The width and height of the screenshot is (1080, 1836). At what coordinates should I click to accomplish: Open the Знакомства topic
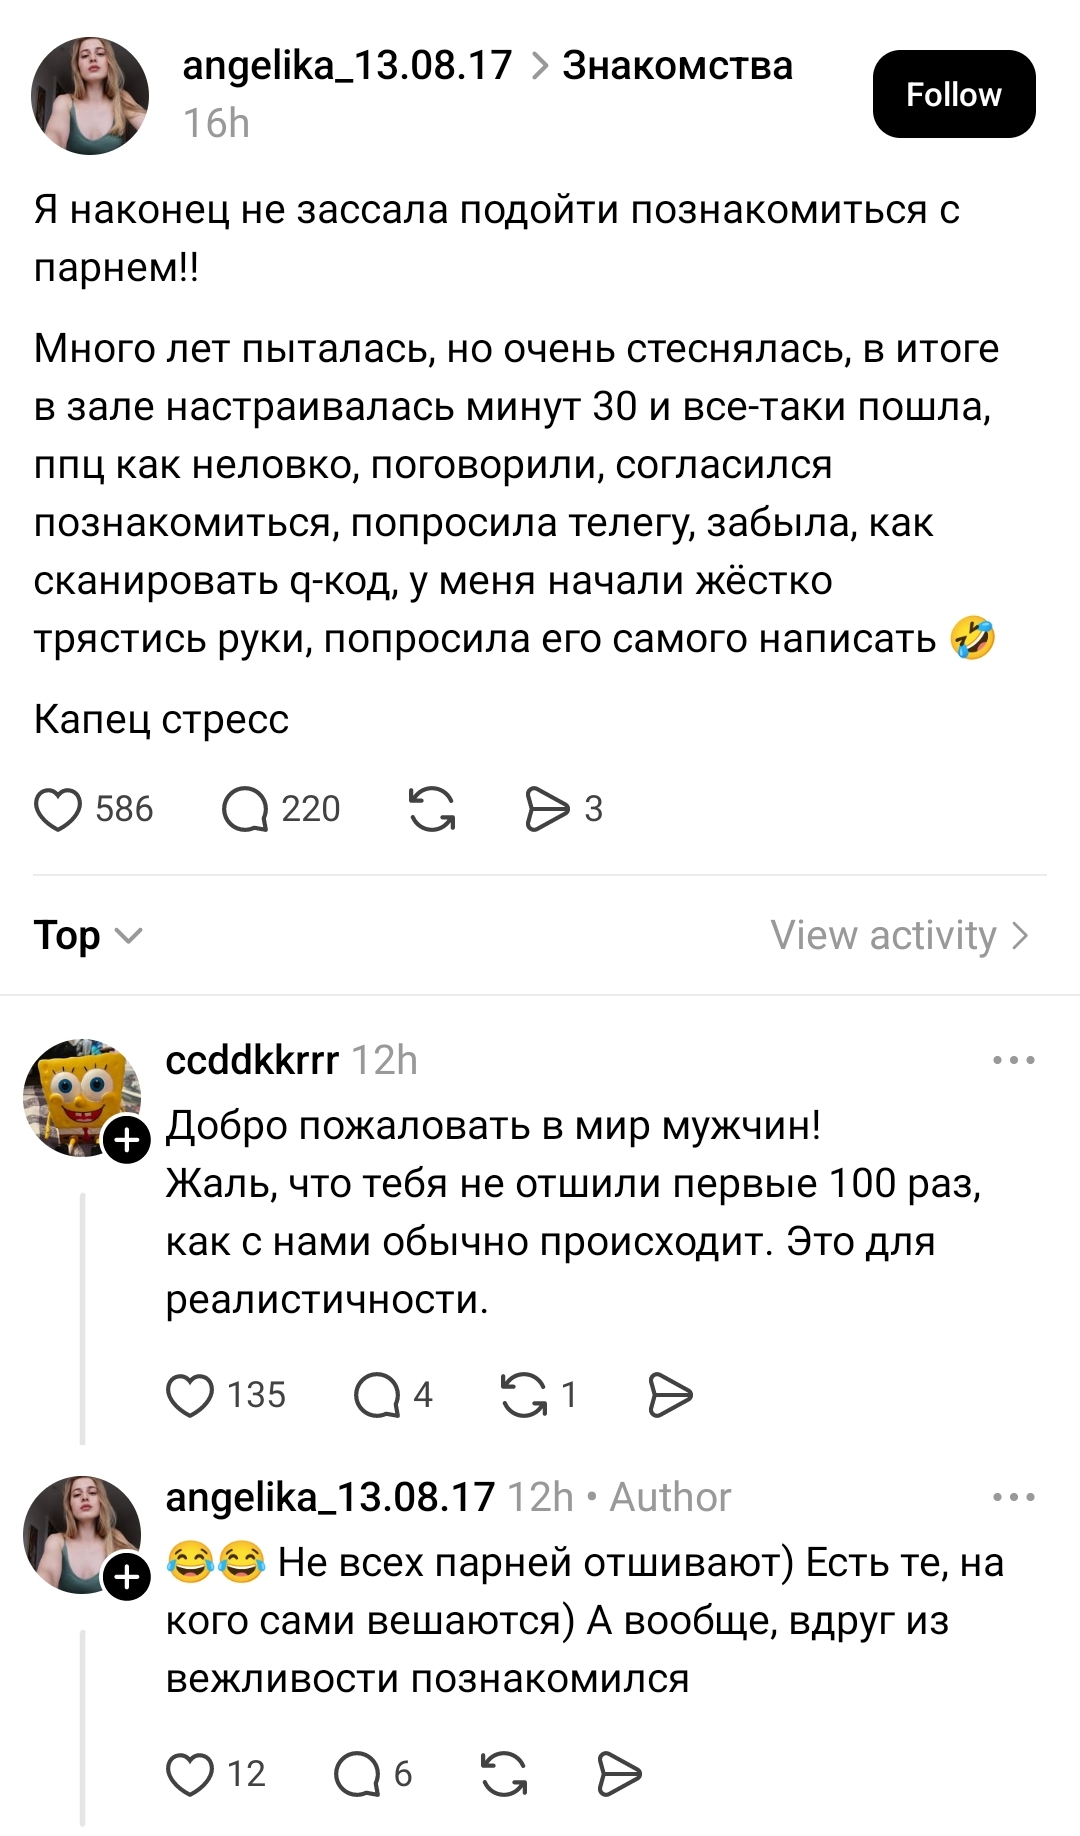tap(677, 66)
